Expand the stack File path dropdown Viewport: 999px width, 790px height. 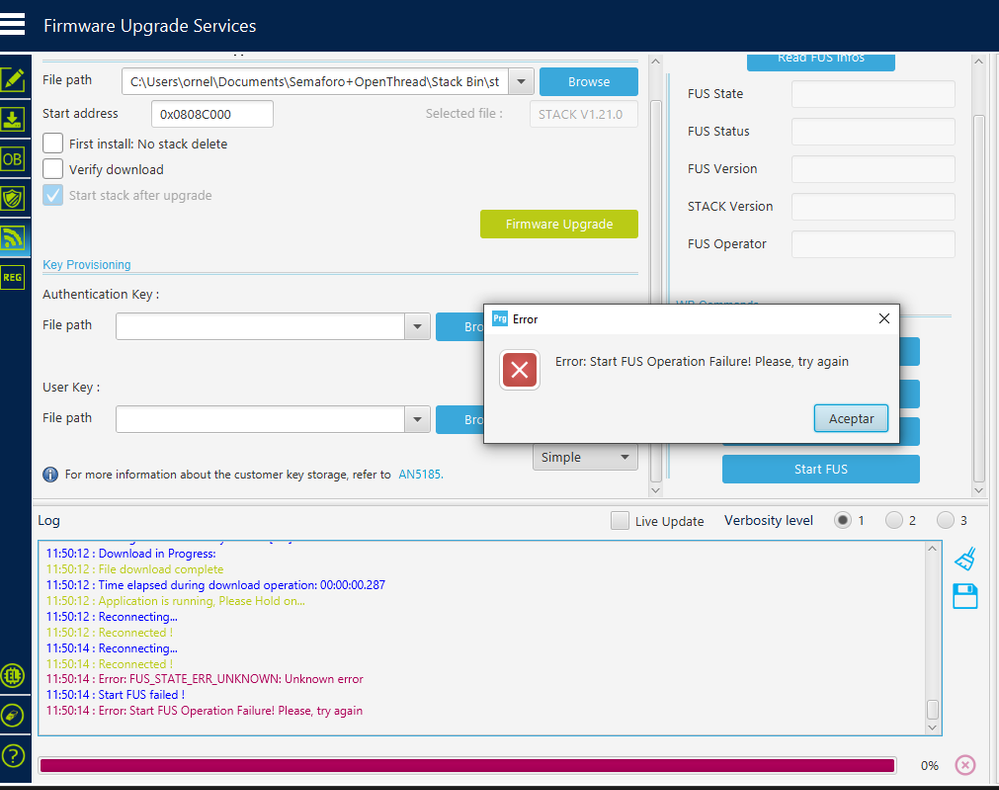[521, 82]
